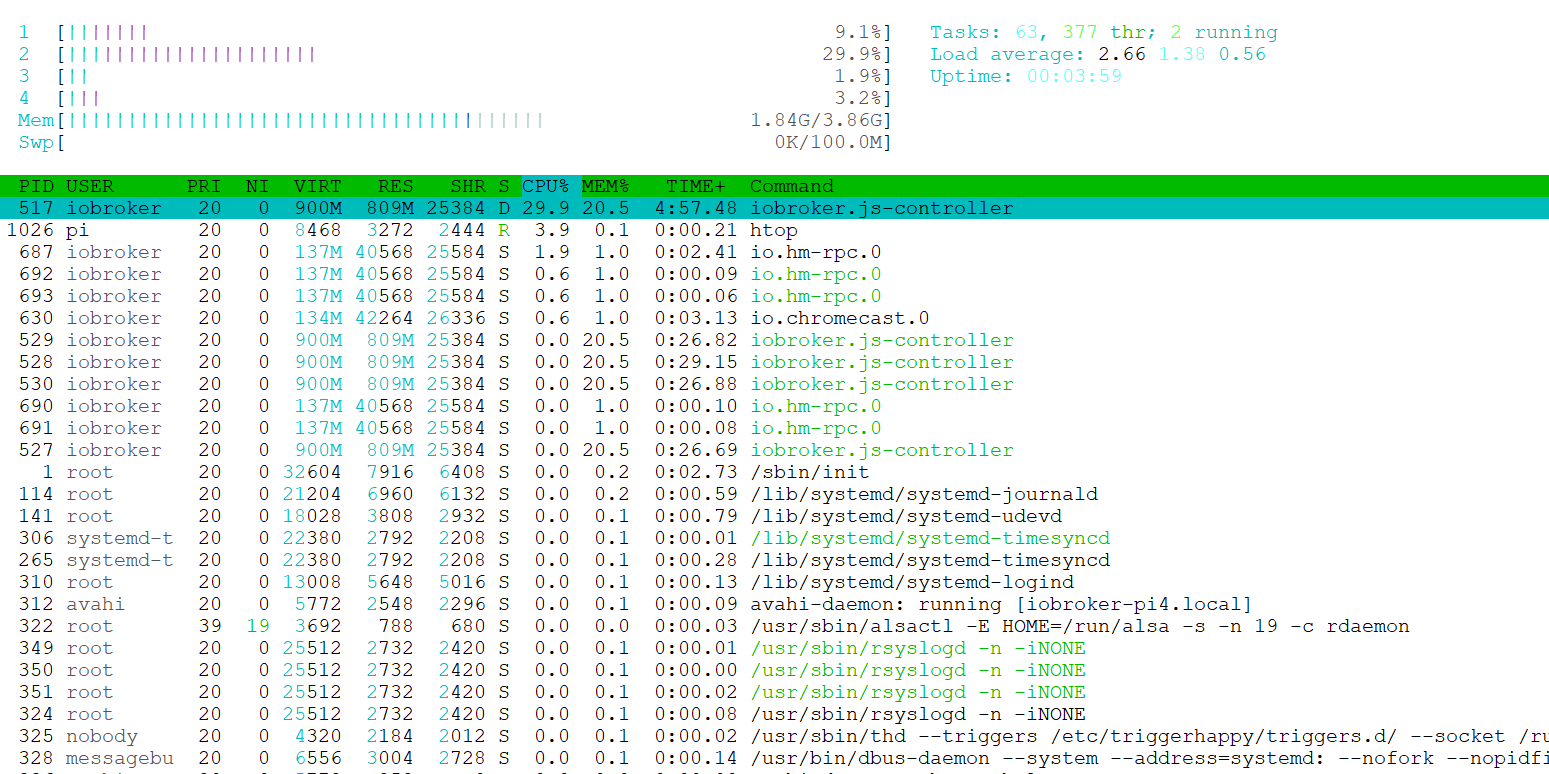Sort by the USER column header
Screen dimensions: 1549x774
click(x=90, y=186)
